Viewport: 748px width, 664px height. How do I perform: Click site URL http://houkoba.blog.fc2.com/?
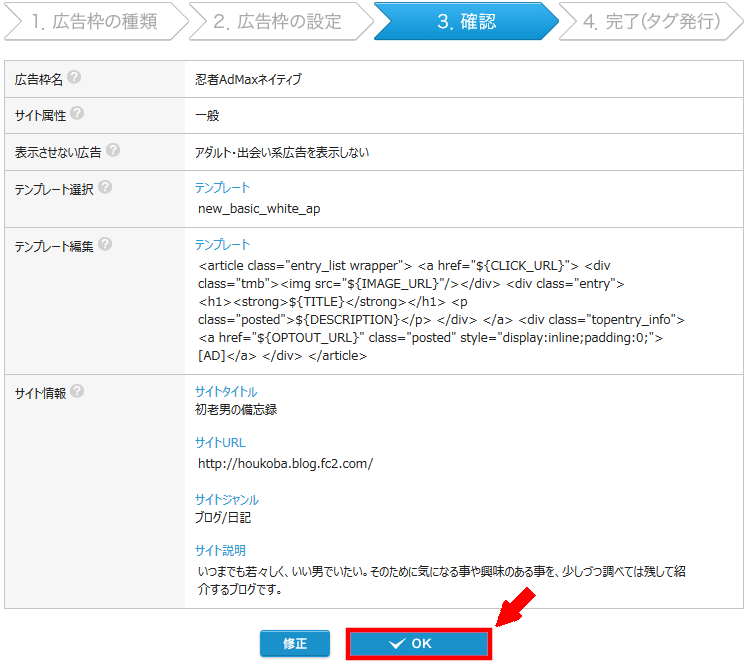tap(285, 464)
